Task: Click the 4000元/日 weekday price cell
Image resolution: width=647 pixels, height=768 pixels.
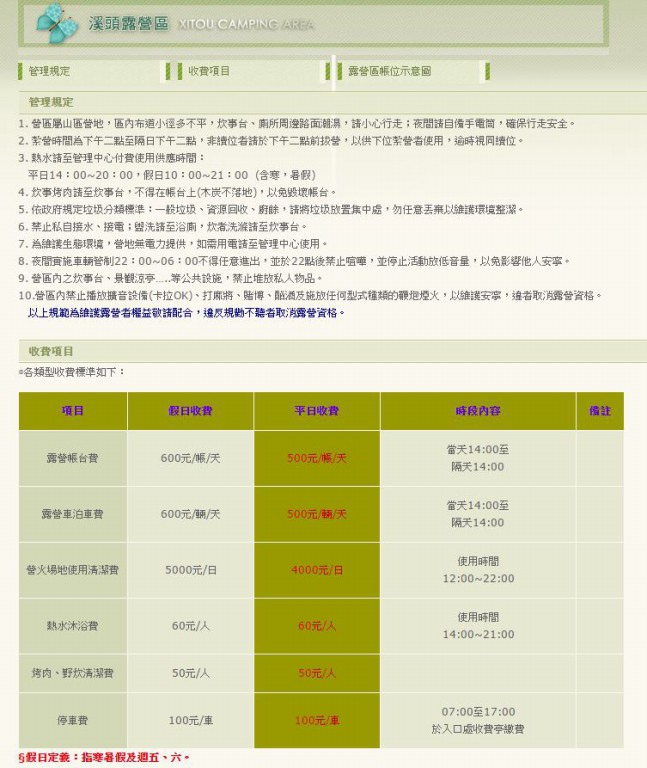Action: tap(316, 570)
